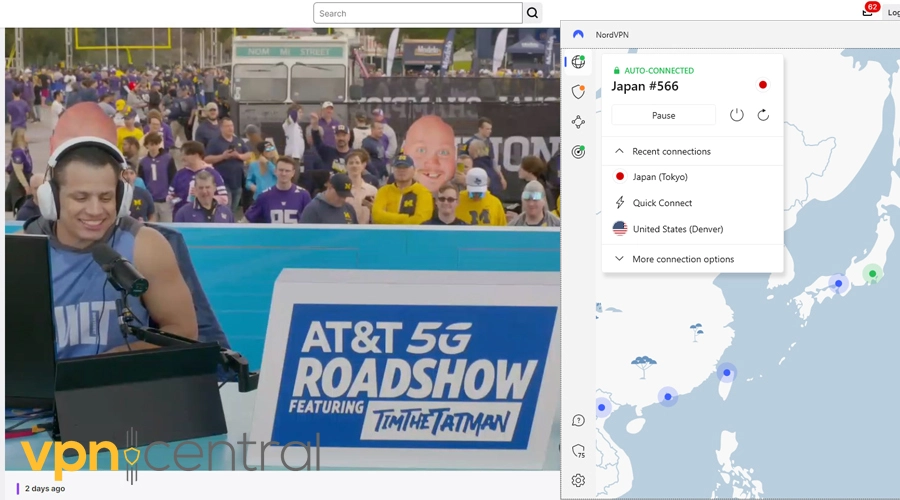Select the Vietnam server pin on map
Screen dimensions: 900x500
point(602,408)
